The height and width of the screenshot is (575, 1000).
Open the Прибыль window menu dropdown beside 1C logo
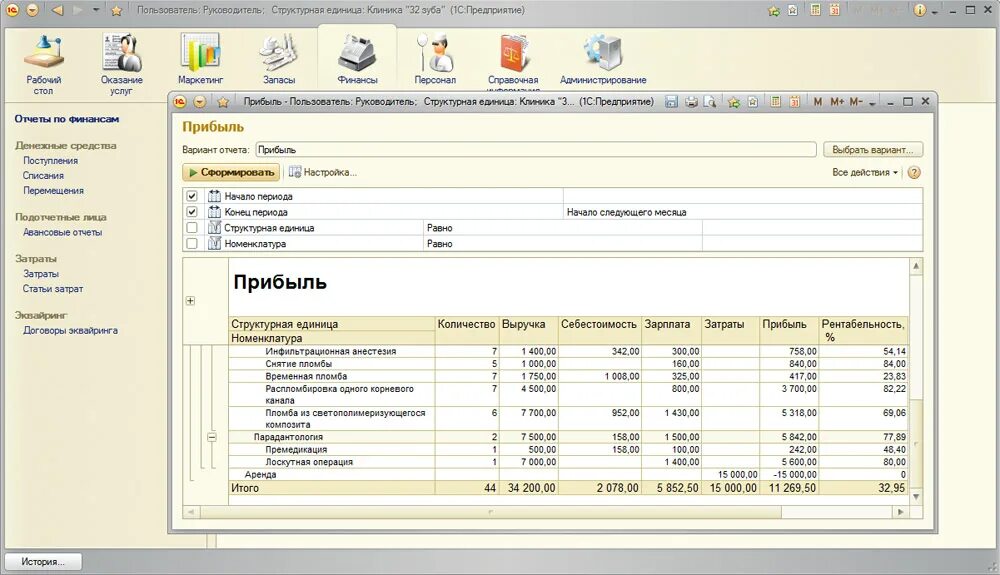(200, 101)
